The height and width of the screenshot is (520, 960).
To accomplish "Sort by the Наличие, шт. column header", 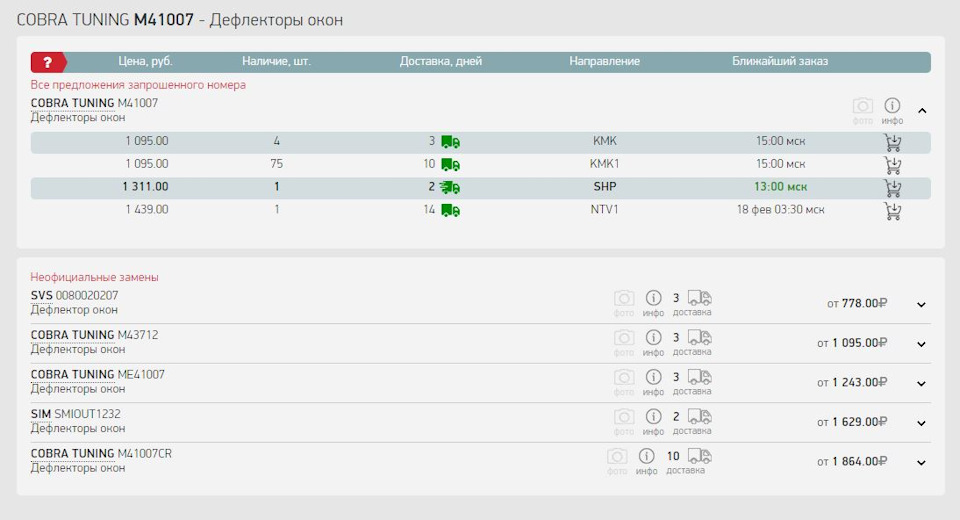I will point(276,61).
